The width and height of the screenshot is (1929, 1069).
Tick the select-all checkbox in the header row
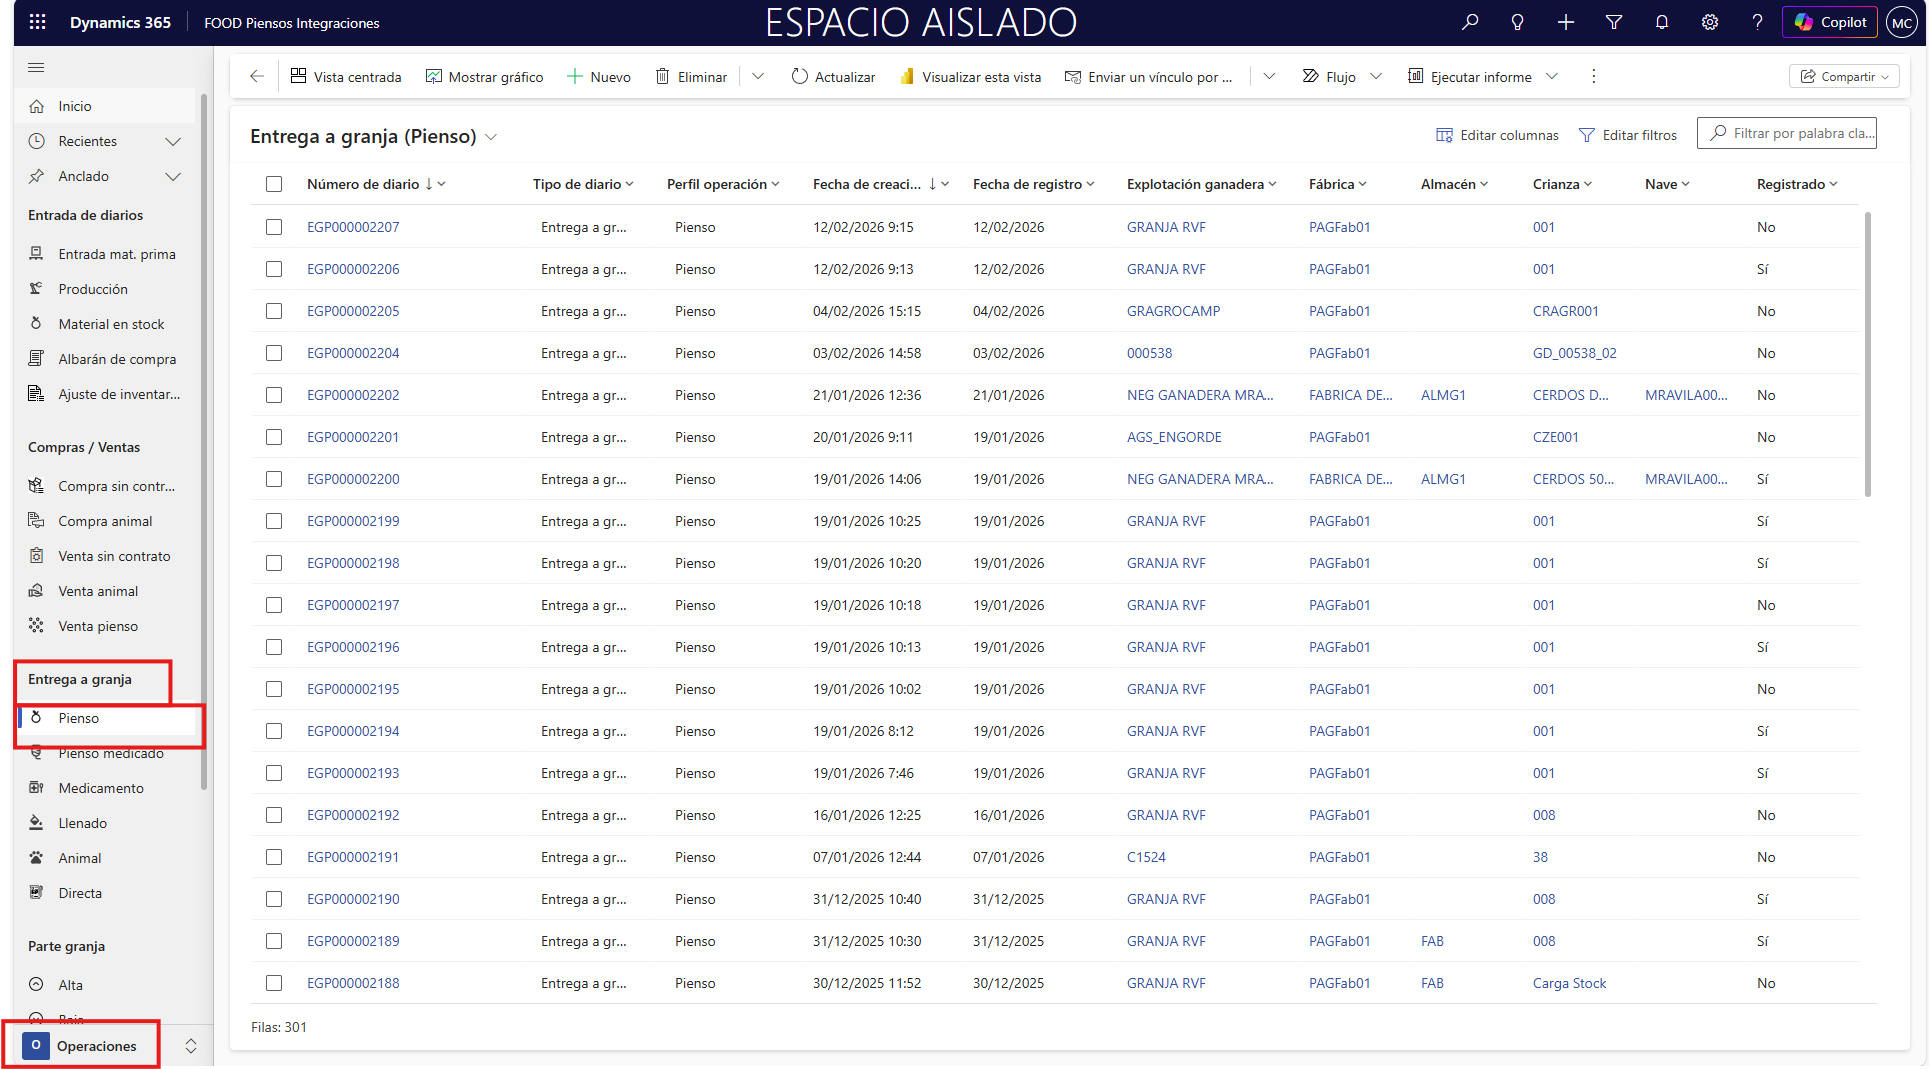(x=274, y=184)
